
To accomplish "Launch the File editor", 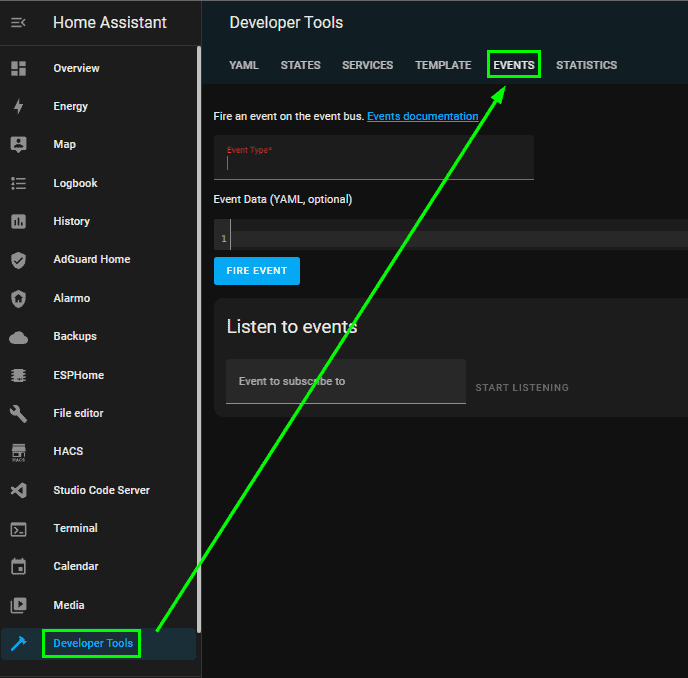I will coord(98,413).
